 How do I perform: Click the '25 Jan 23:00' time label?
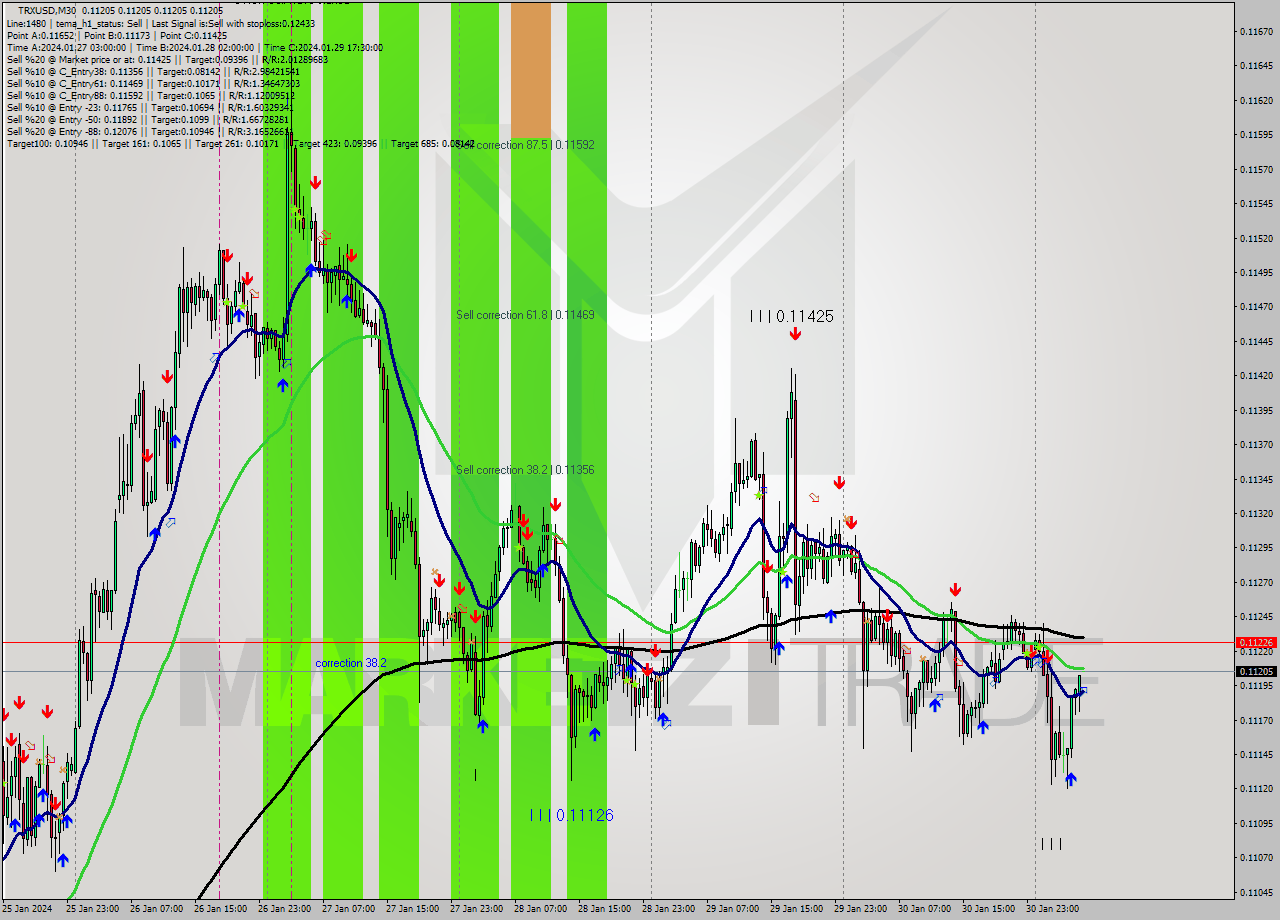(x=91, y=909)
